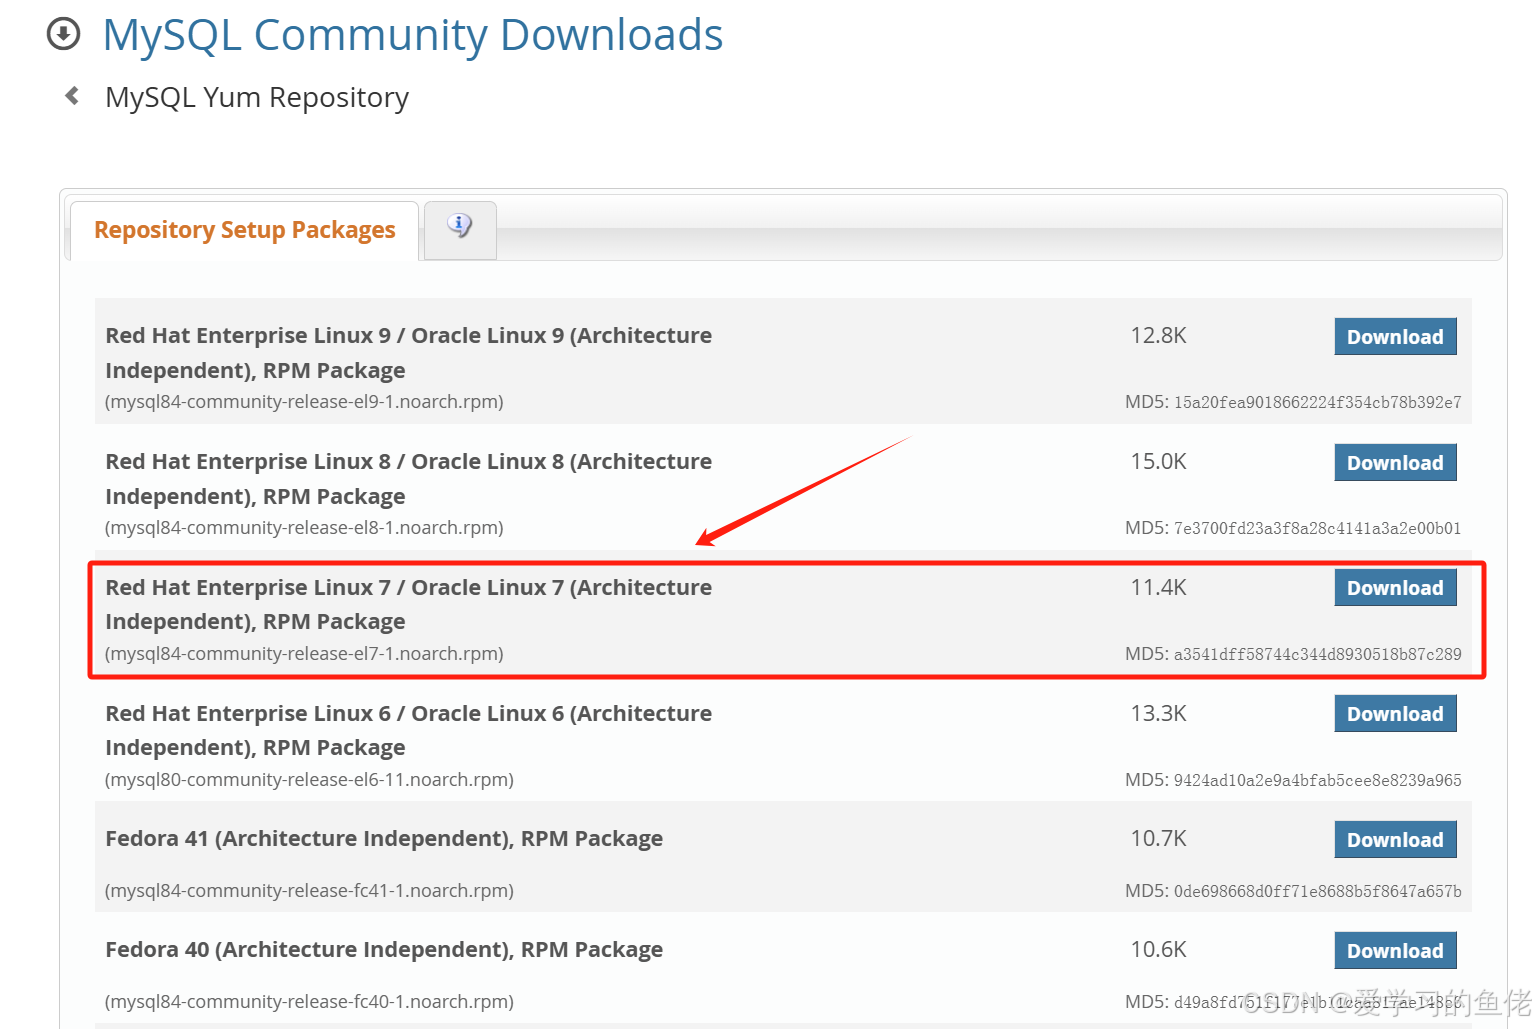Download the Red Hat Enterprise Linux 6 package
The width and height of the screenshot is (1536, 1029).
[x=1395, y=714]
